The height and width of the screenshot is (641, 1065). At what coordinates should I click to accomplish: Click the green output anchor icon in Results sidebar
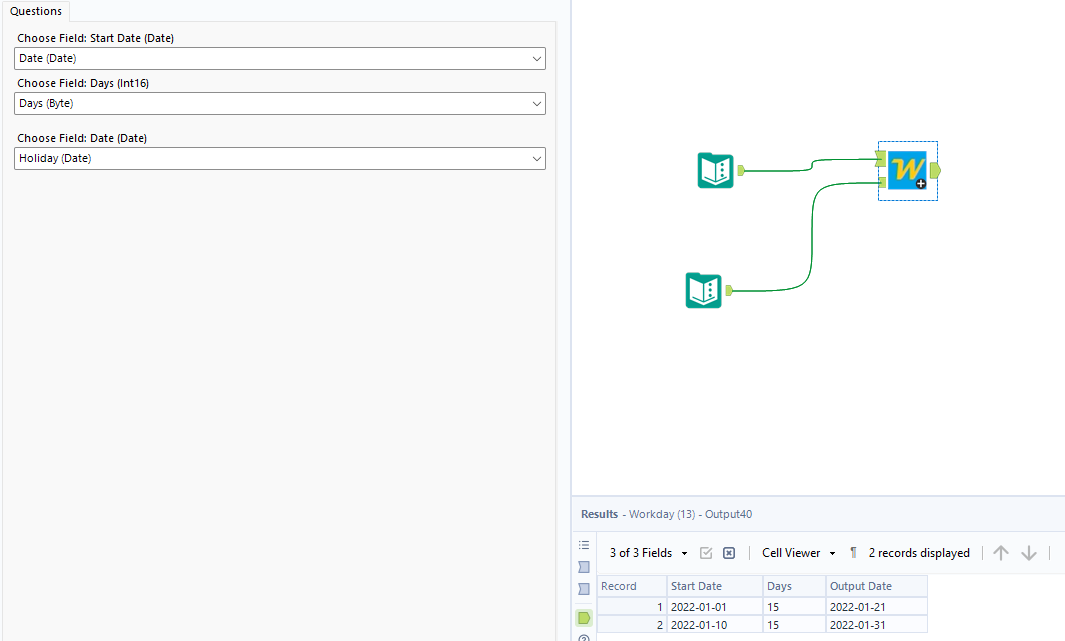(584, 617)
